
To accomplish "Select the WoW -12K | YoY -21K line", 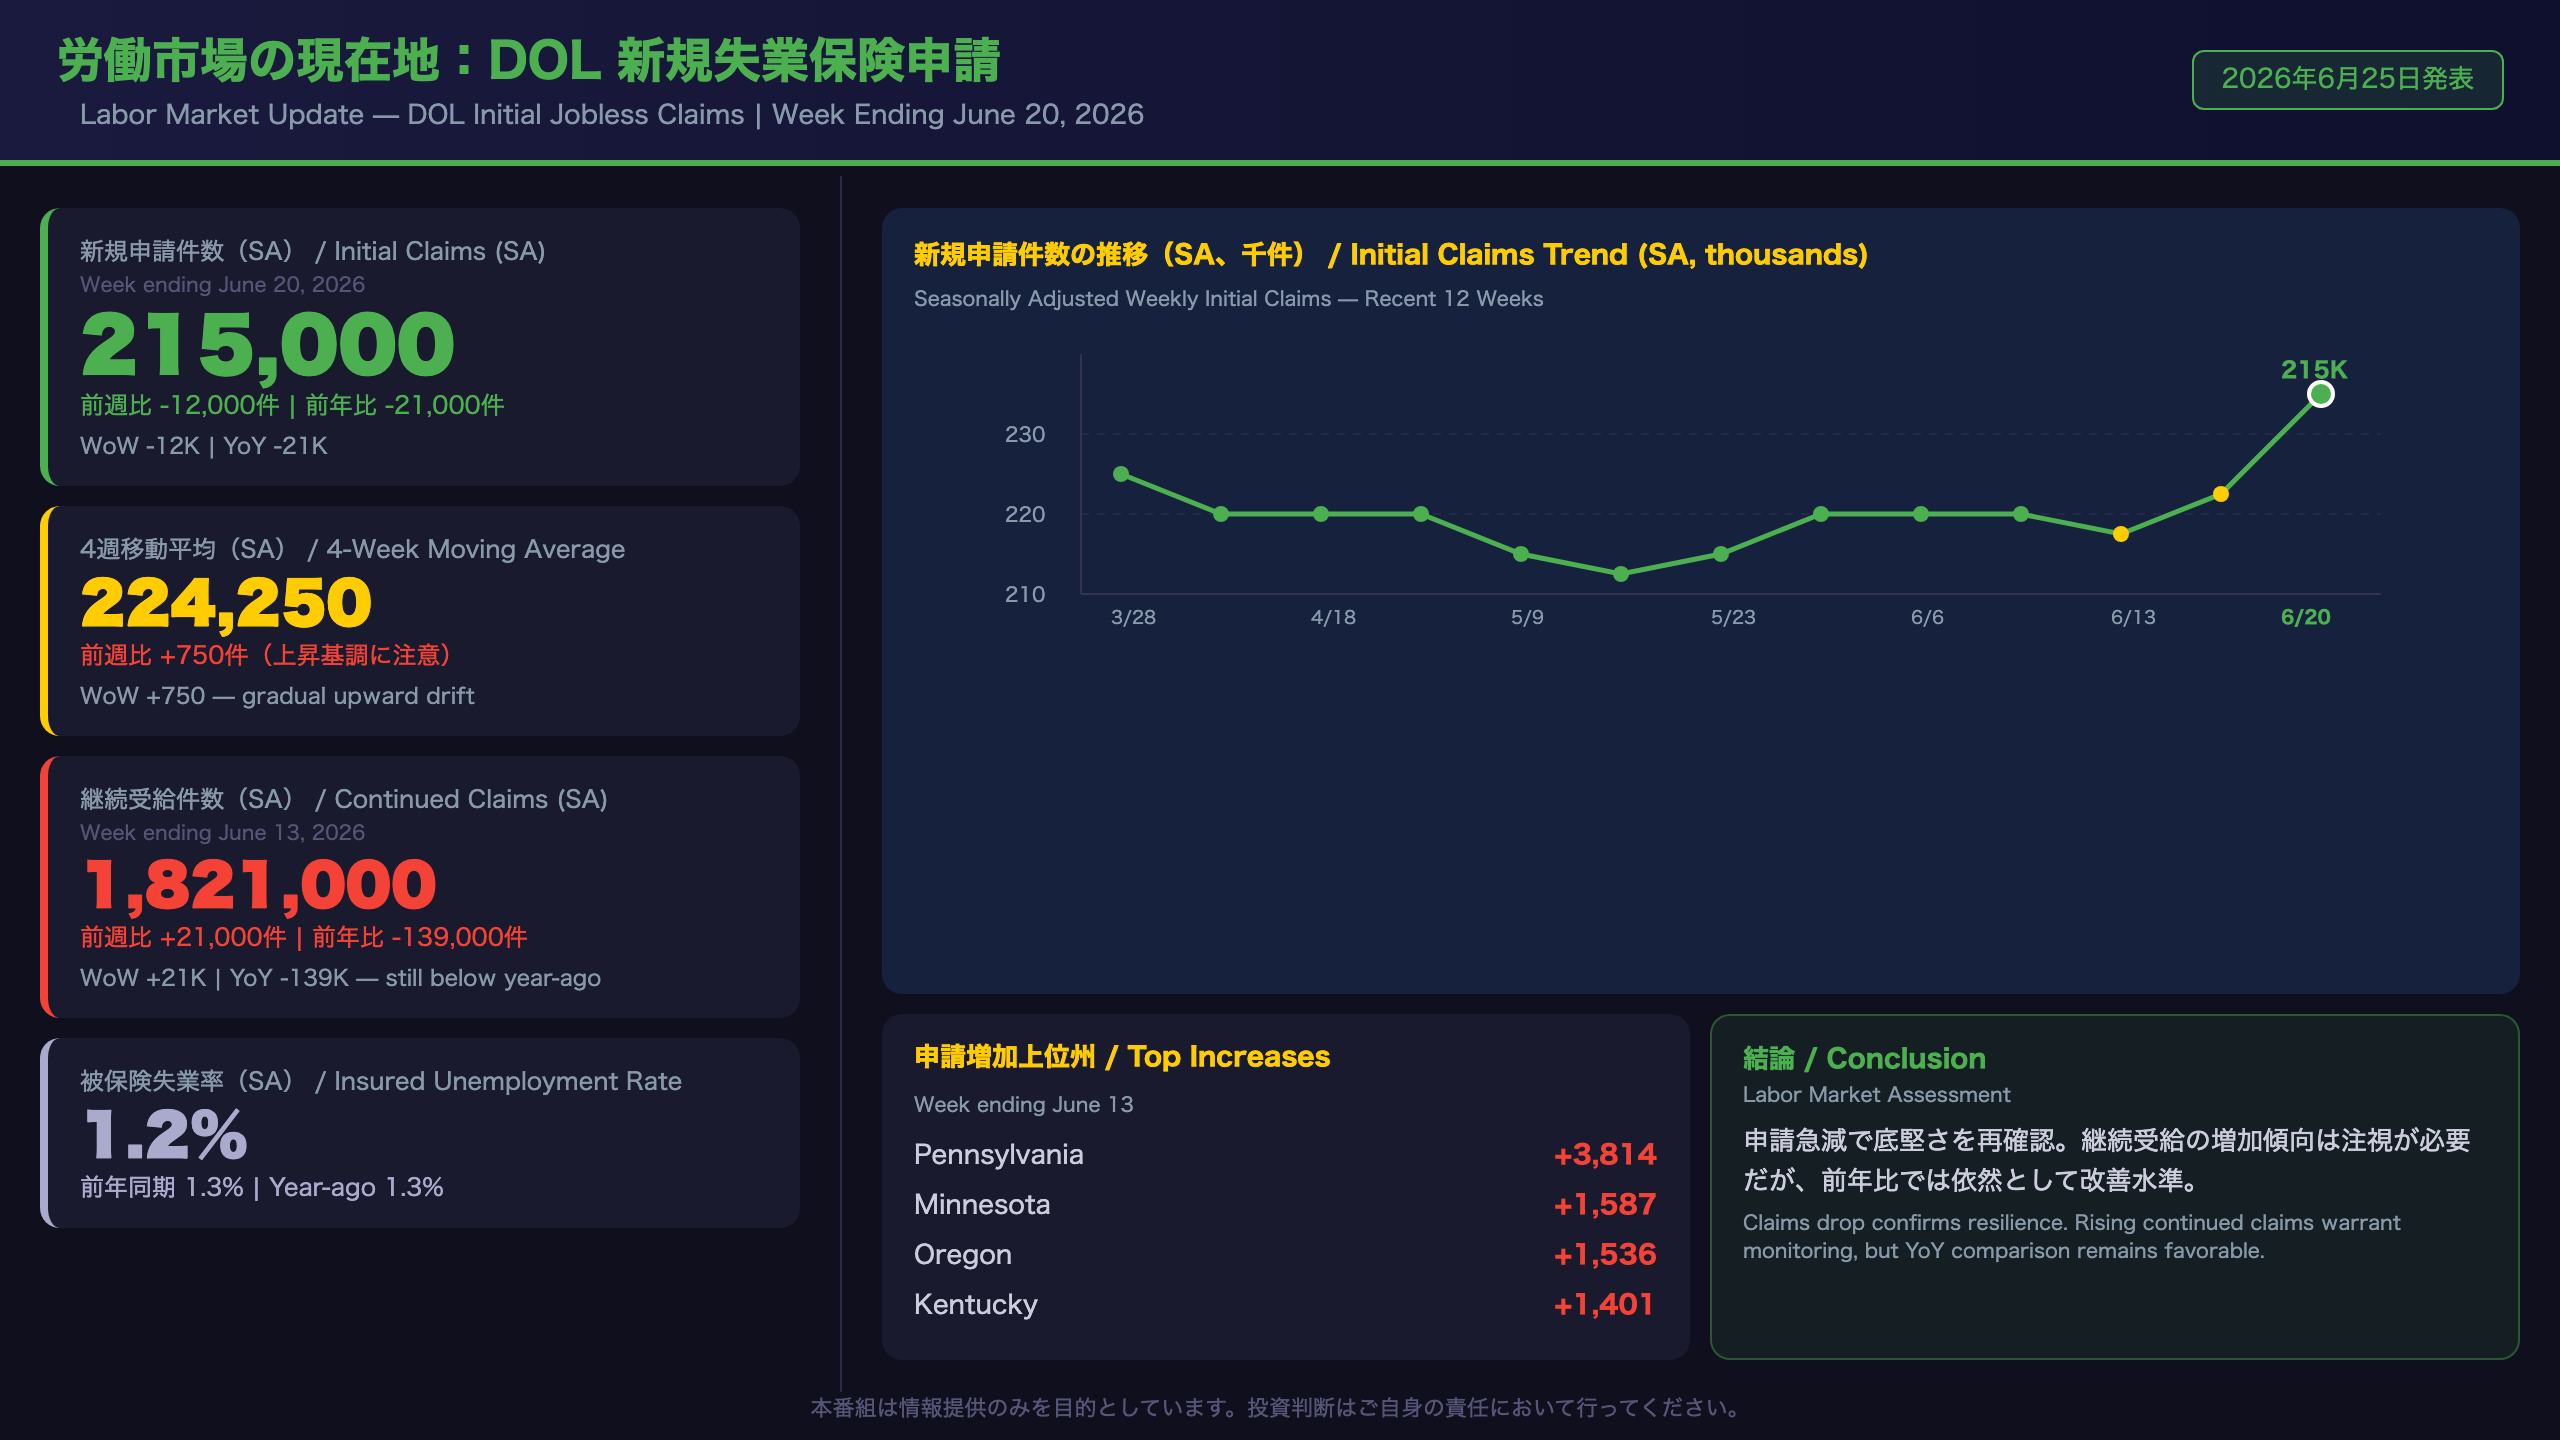I will tap(204, 446).
